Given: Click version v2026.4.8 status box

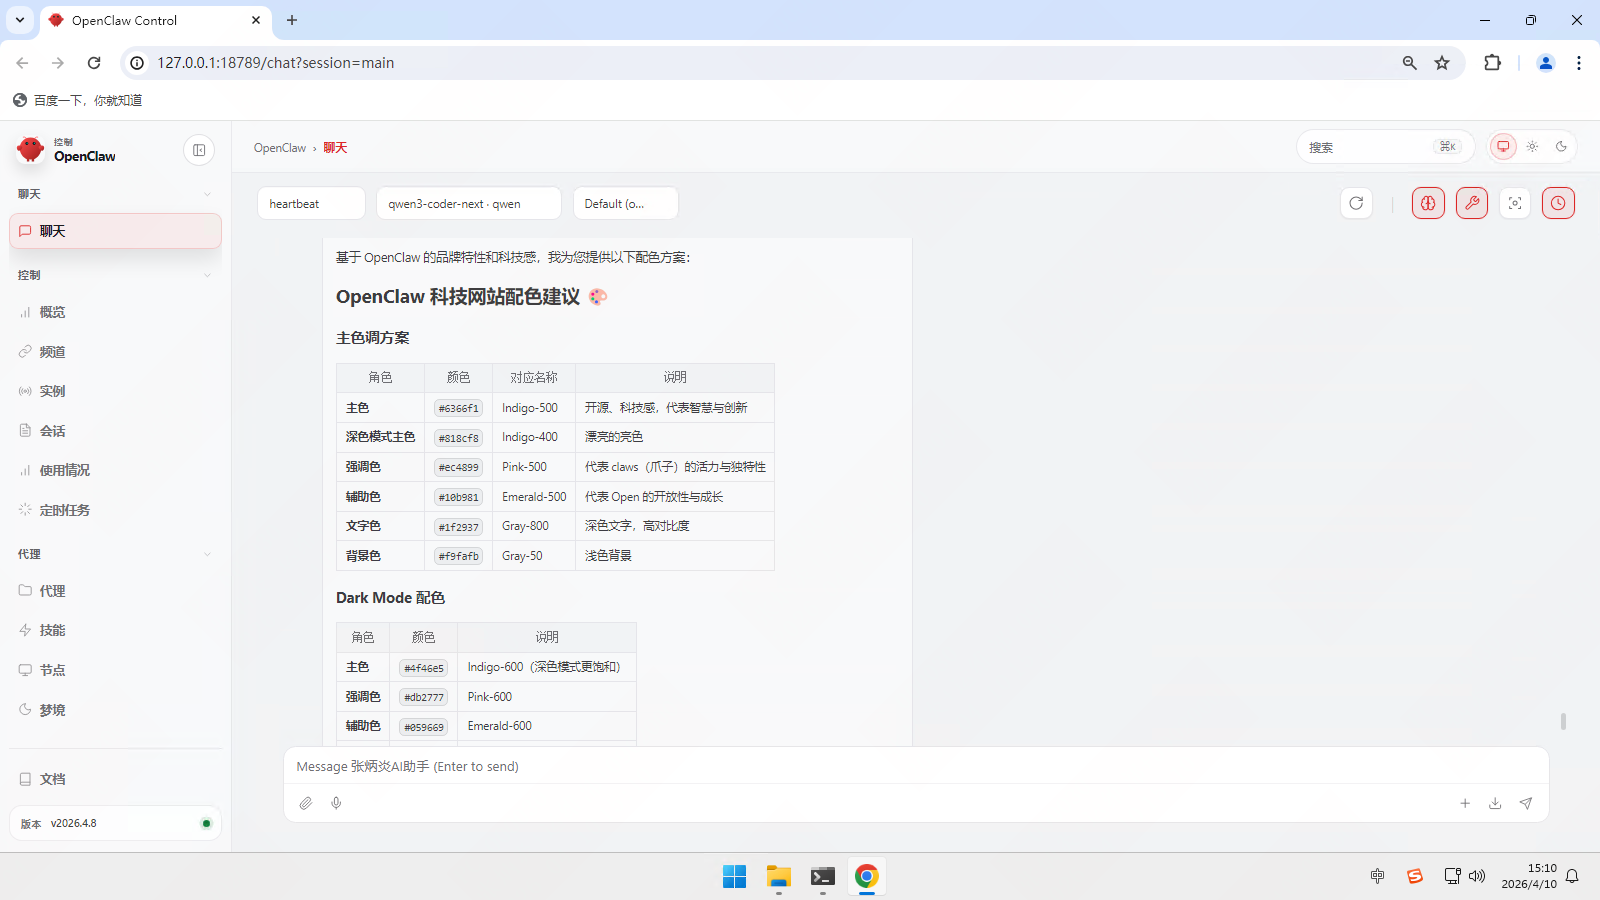Looking at the screenshot, I should (115, 823).
